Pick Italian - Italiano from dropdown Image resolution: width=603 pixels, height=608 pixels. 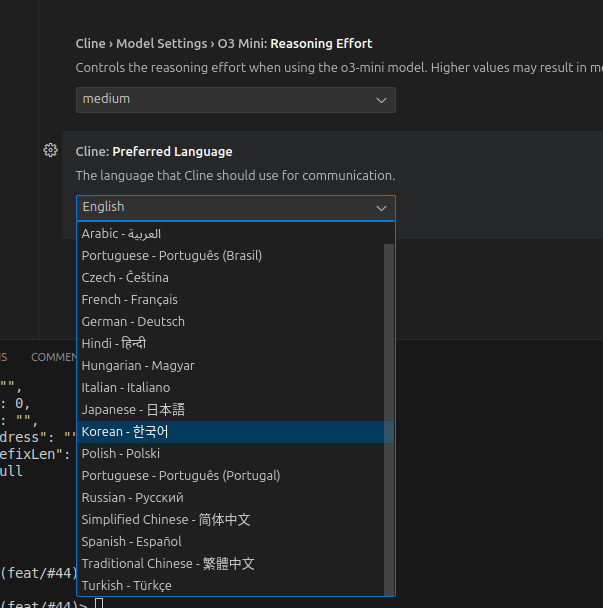[126, 388]
